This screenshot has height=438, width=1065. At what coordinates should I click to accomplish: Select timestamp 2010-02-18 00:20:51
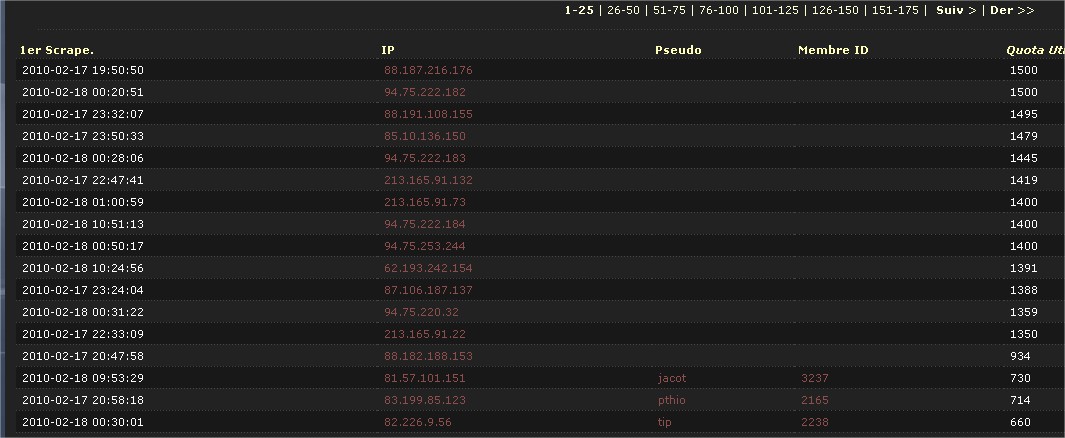[83, 92]
